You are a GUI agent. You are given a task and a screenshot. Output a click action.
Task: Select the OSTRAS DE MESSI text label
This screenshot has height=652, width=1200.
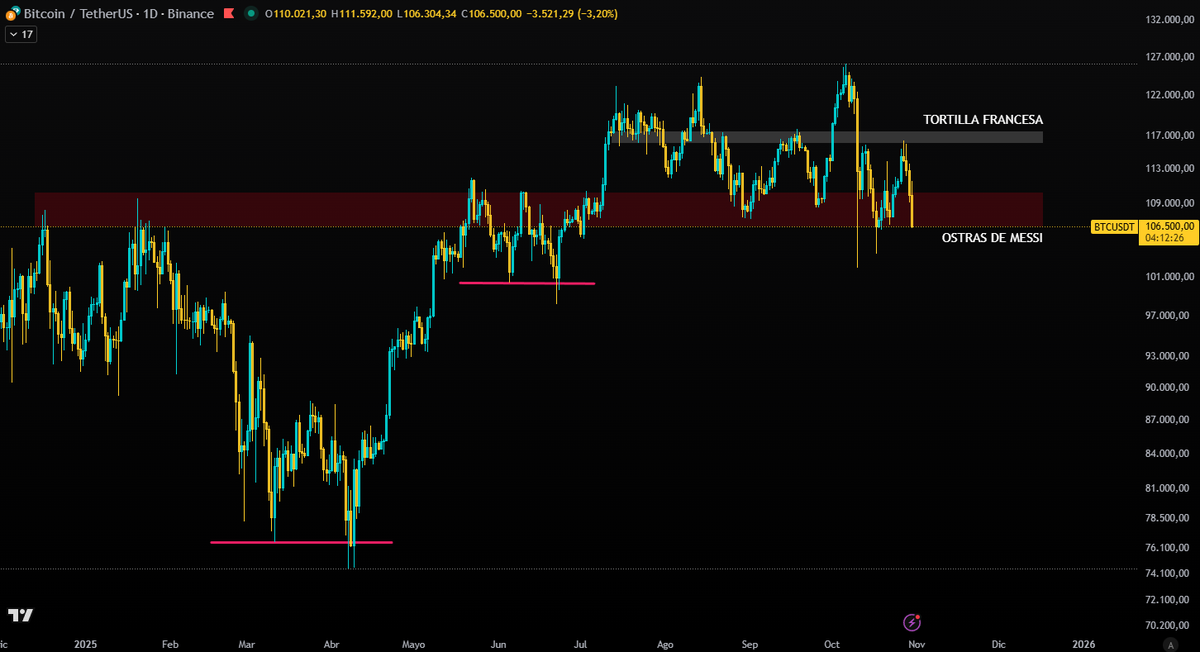[992, 238]
